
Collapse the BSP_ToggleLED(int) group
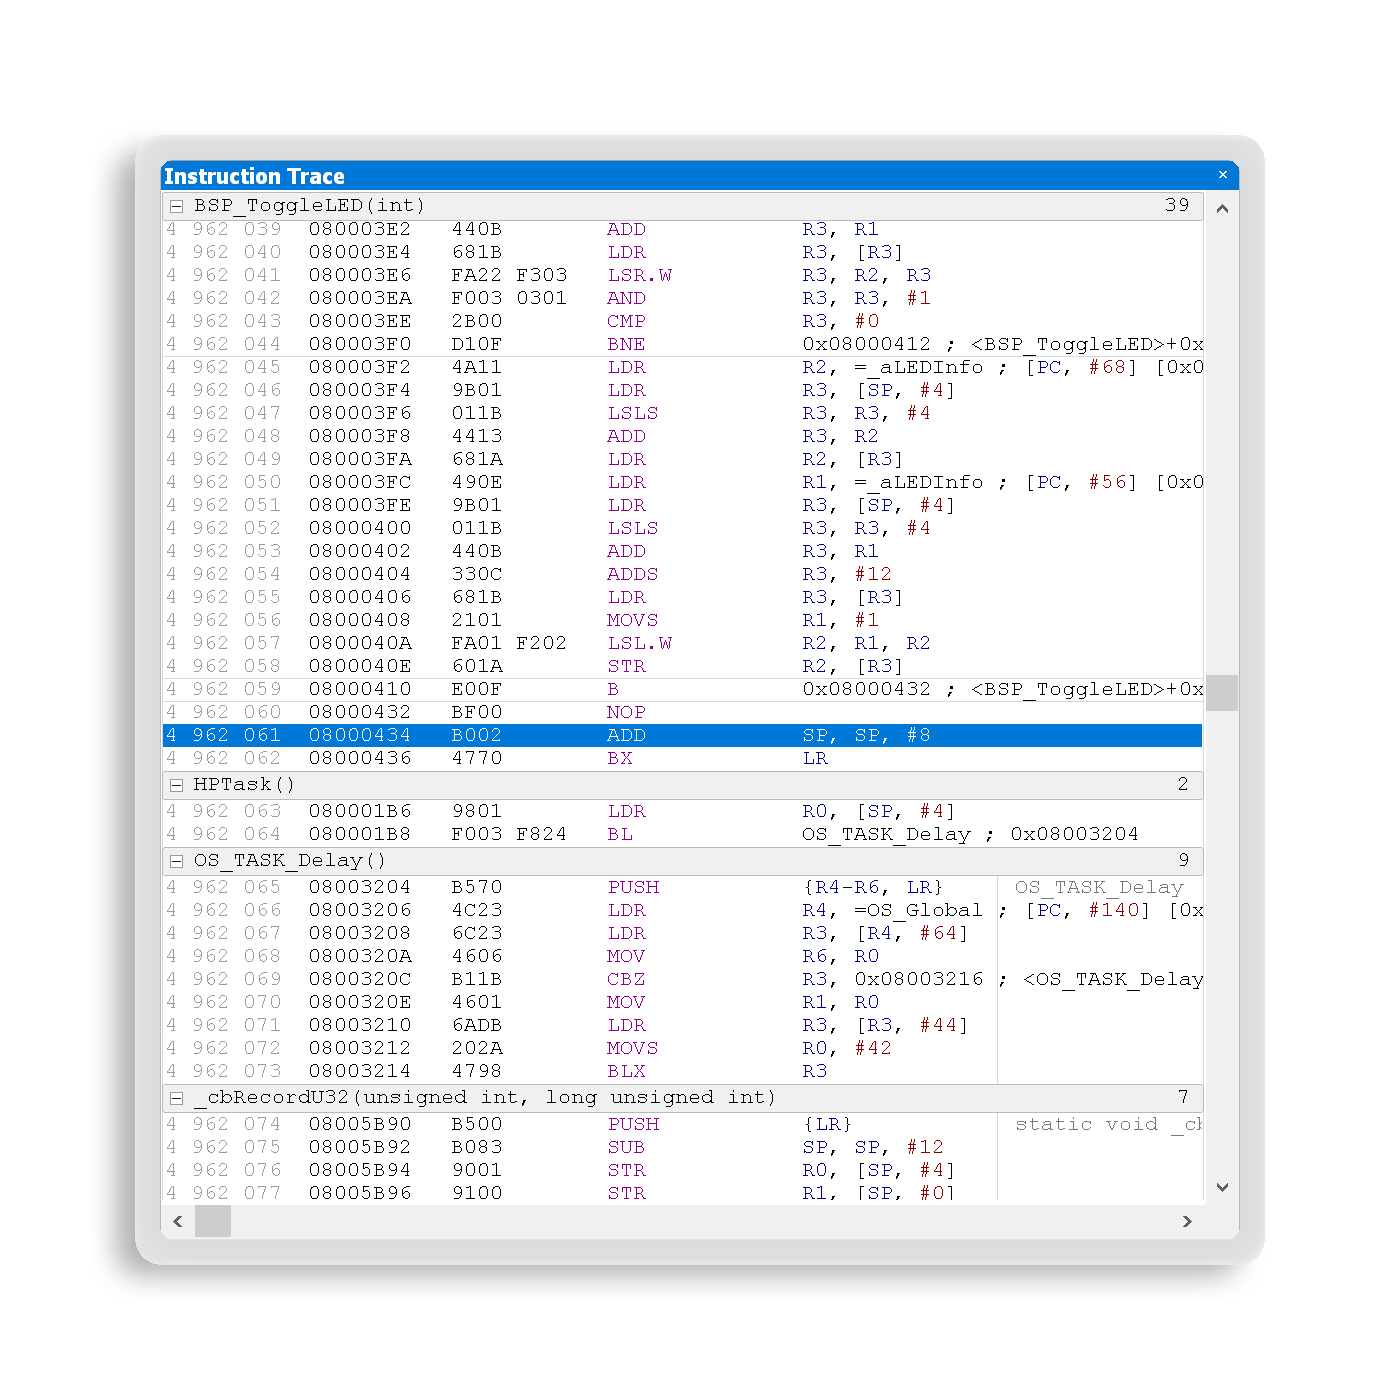176,206
